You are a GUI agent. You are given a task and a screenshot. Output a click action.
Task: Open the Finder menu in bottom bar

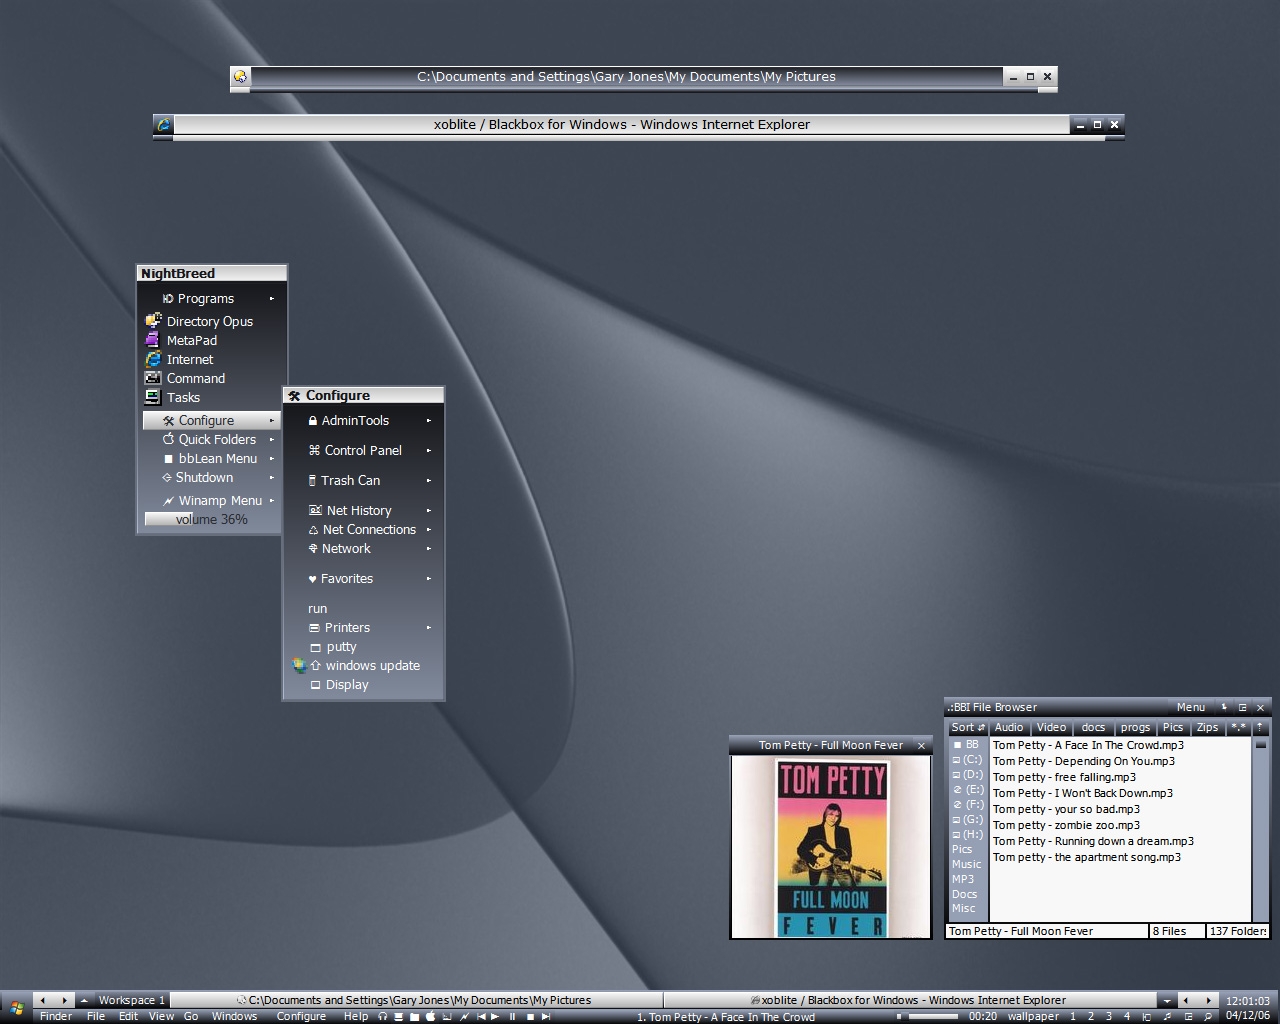point(56,1016)
